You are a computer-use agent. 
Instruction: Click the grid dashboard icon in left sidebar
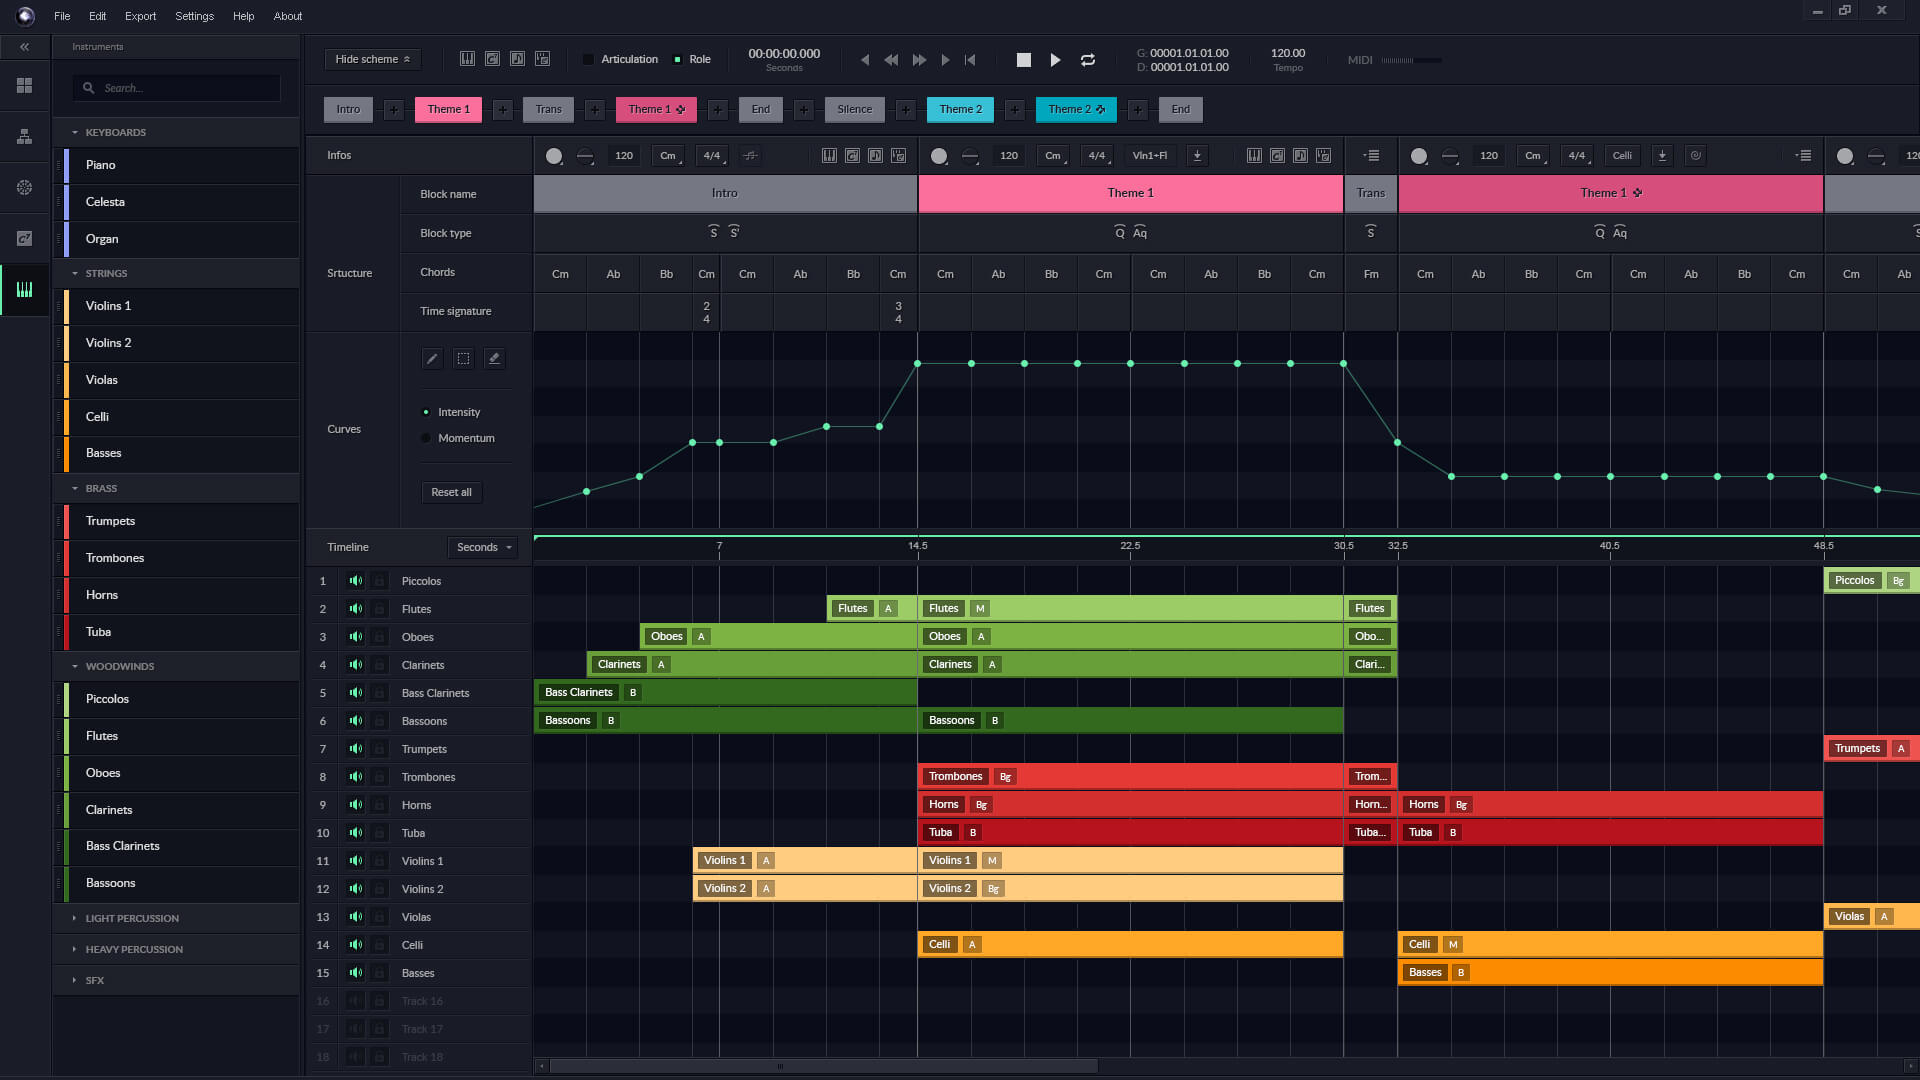point(24,85)
